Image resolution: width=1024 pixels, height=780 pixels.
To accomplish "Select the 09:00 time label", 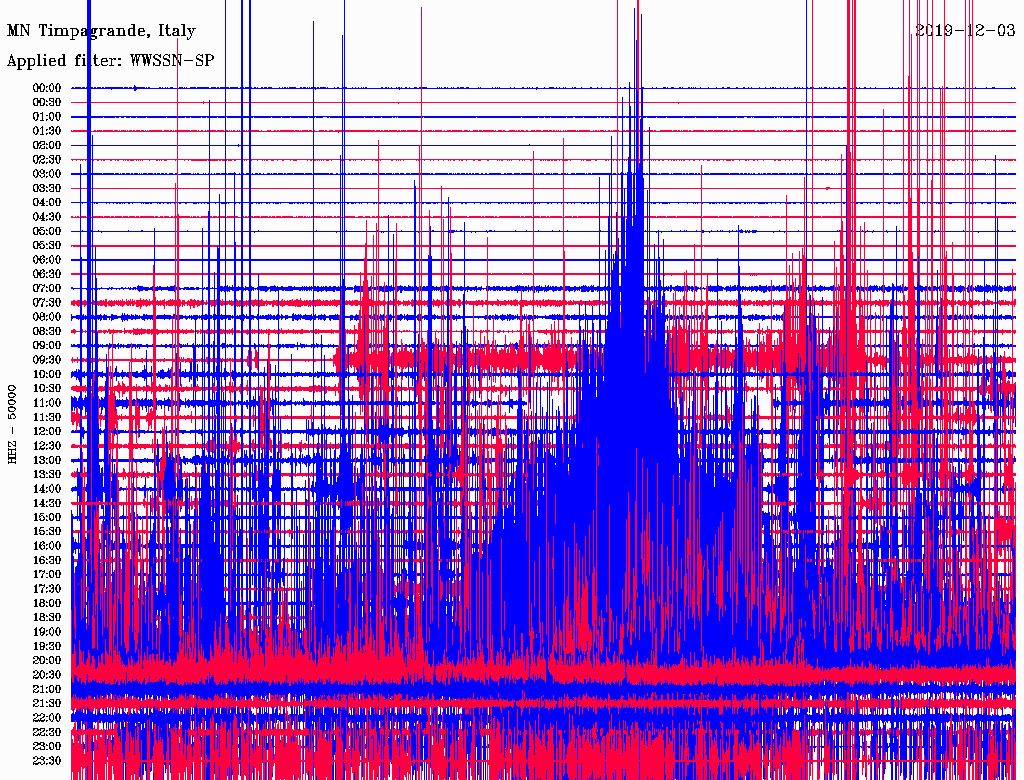I will [47, 346].
